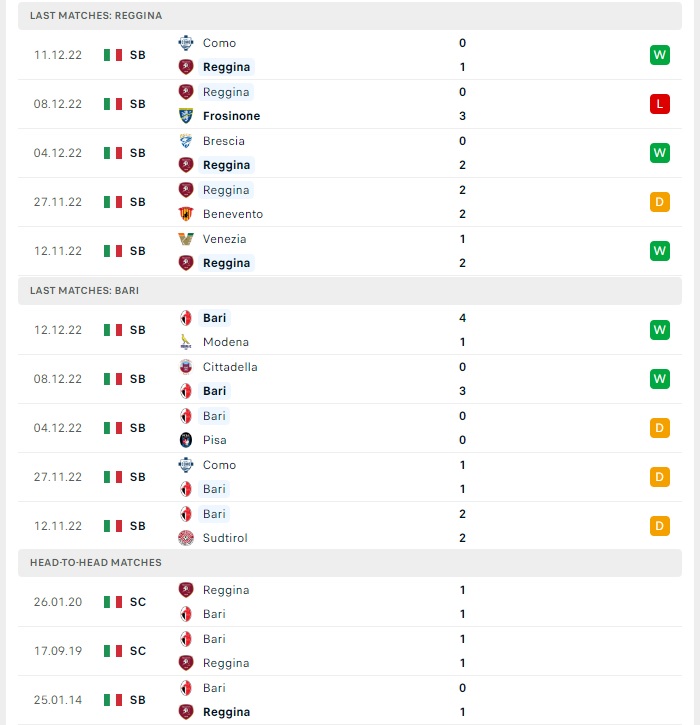Click the orange D badge for Bari vs Pisa
The width and height of the screenshot is (700, 725).
point(659,428)
